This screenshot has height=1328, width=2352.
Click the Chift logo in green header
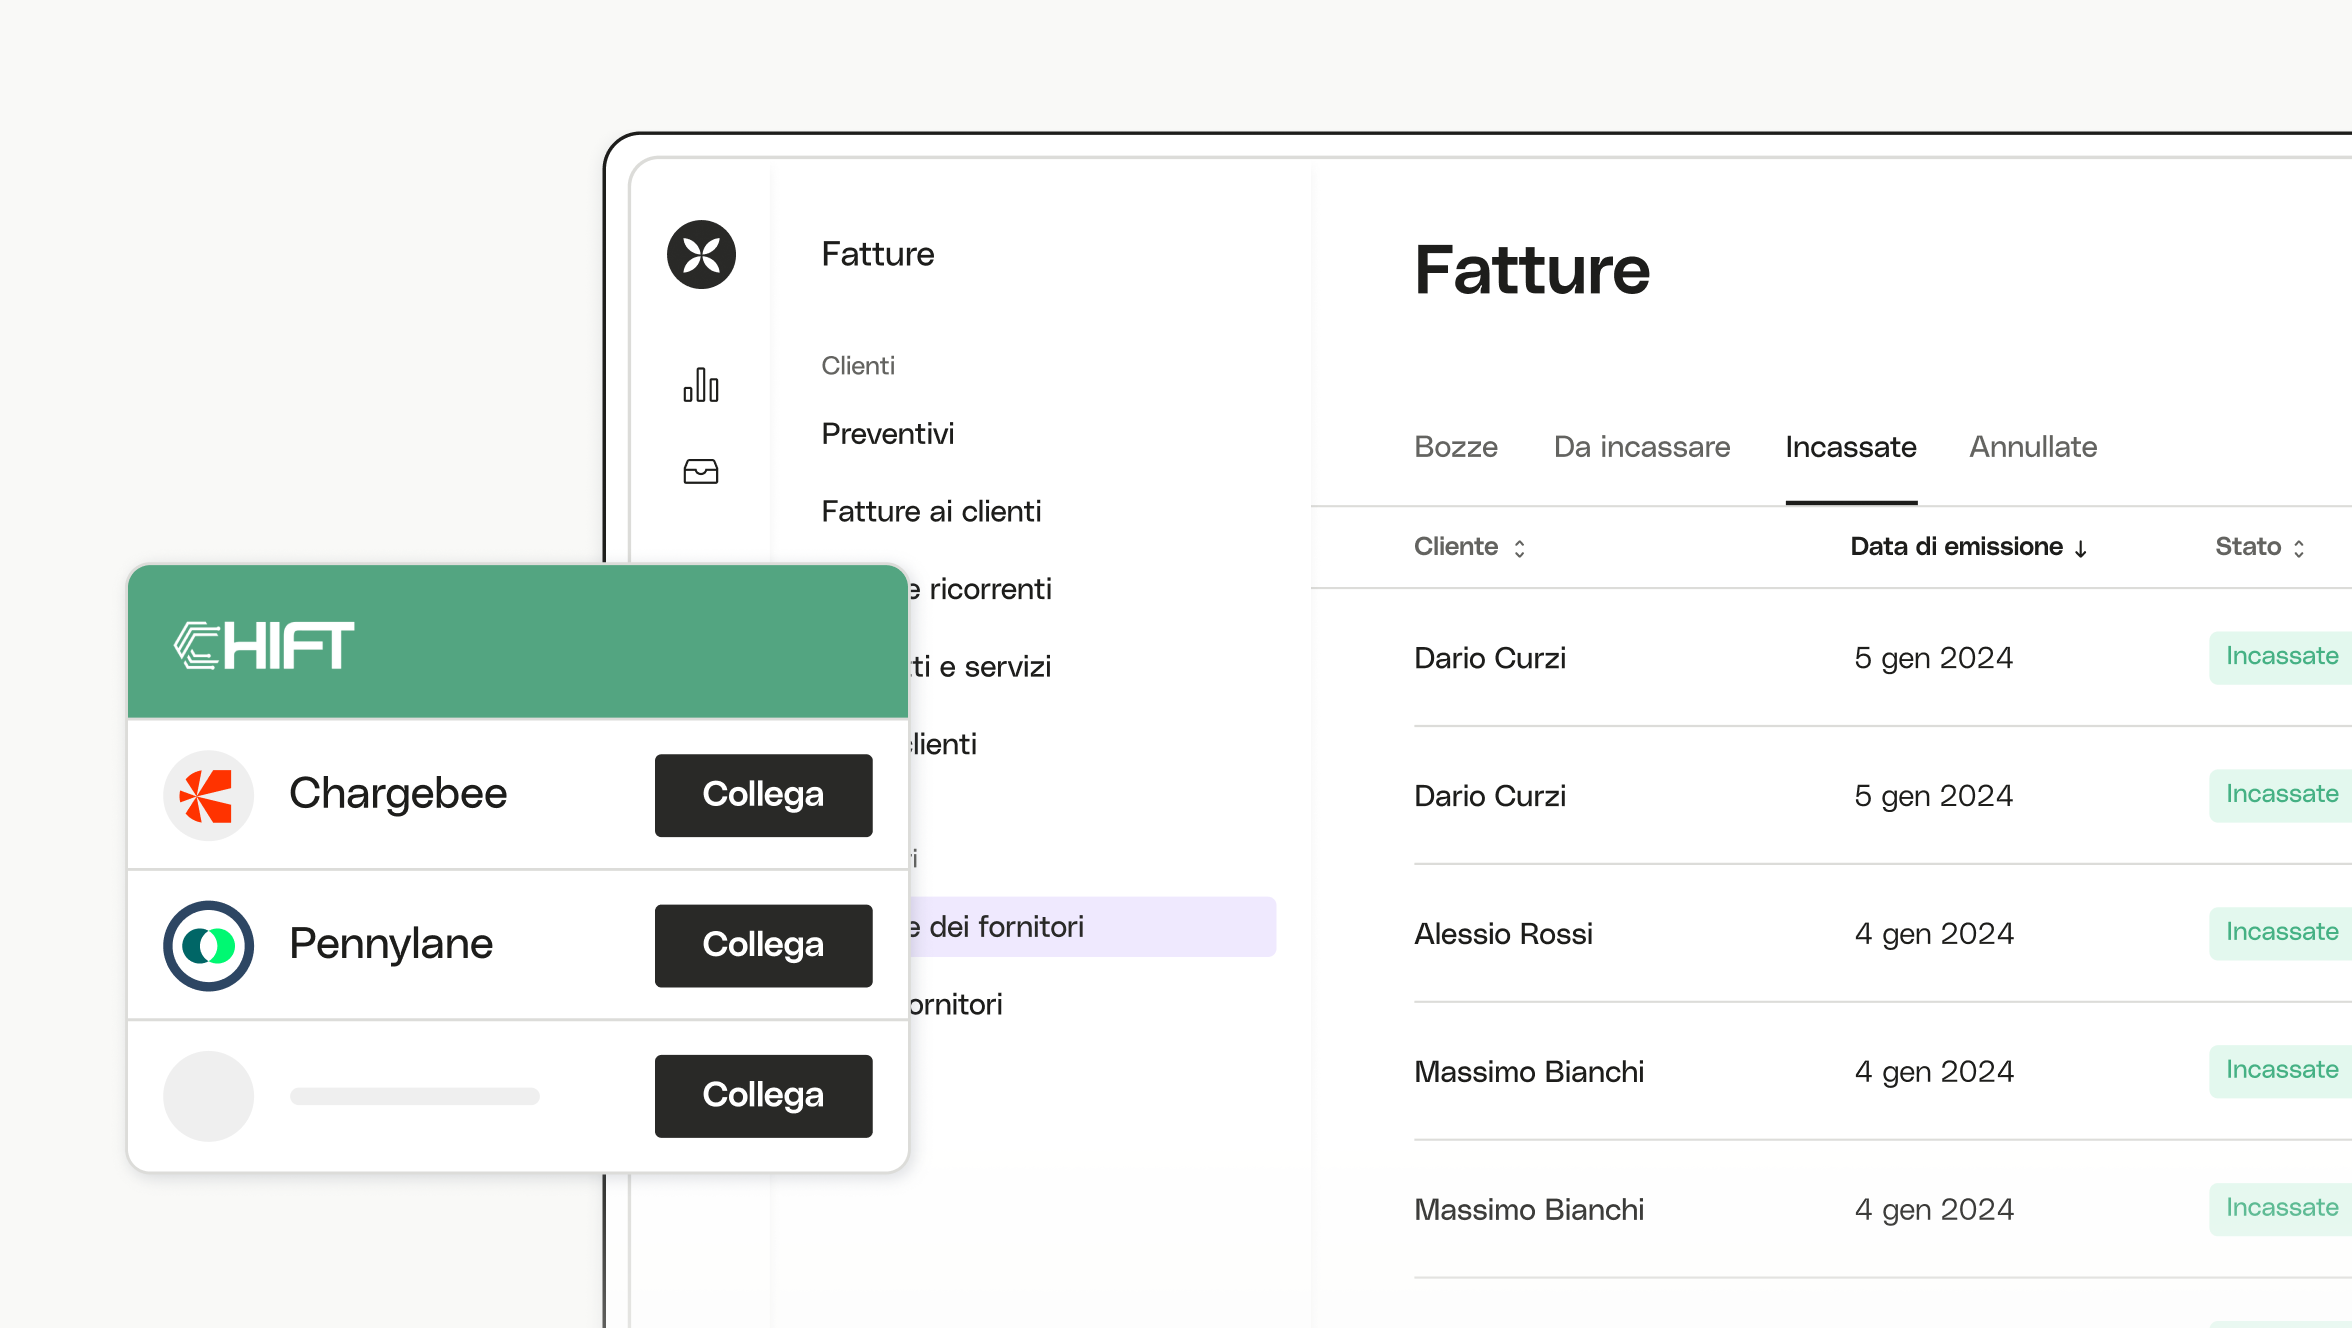pos(264,645)
